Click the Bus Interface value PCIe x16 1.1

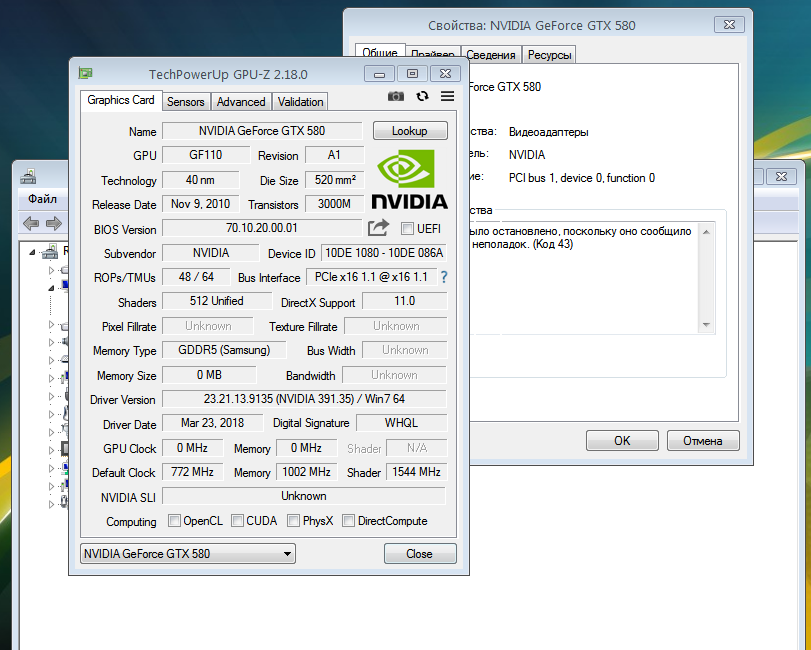[x=371, y=277]
